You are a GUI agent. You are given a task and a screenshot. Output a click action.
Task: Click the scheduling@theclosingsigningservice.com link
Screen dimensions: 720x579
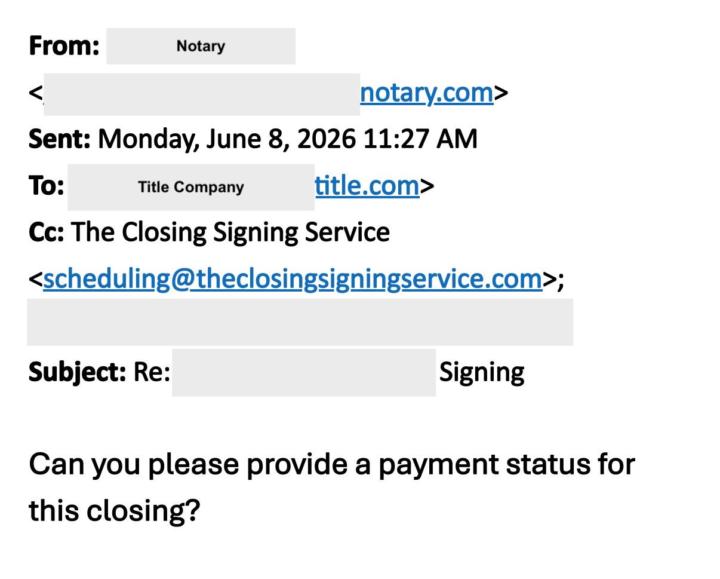tap(292, 279)
